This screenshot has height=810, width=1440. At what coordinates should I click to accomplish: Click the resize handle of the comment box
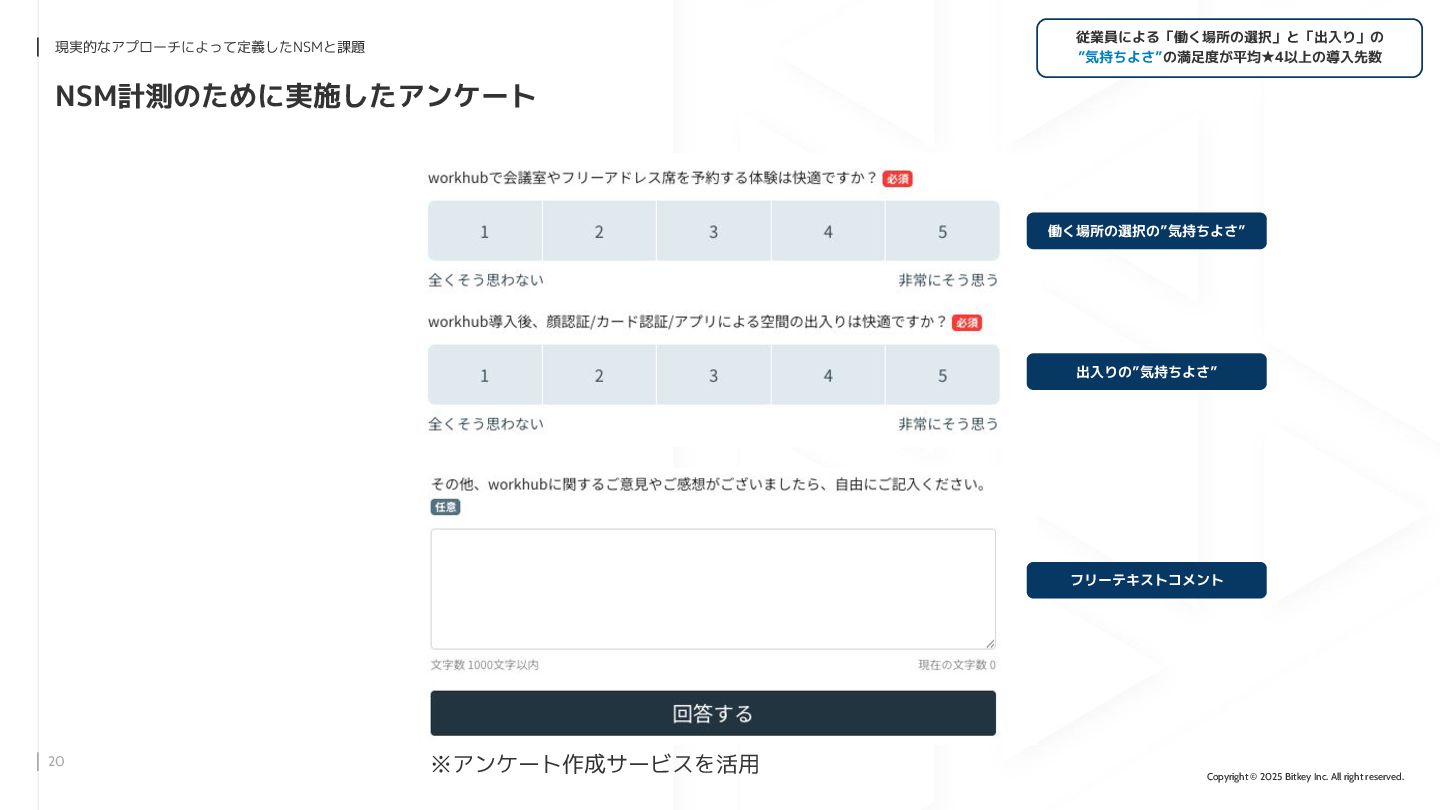pos(990,644)
